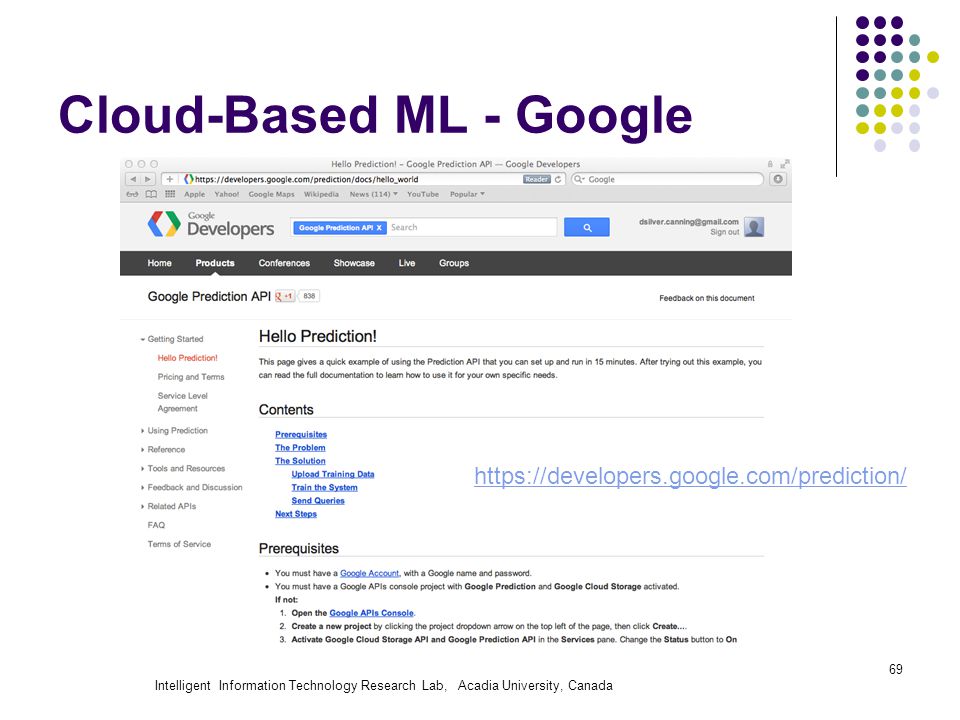Viewport: 960px width, 720px height.
Task: Click the user profile avatar
Action: coord(754,227)
